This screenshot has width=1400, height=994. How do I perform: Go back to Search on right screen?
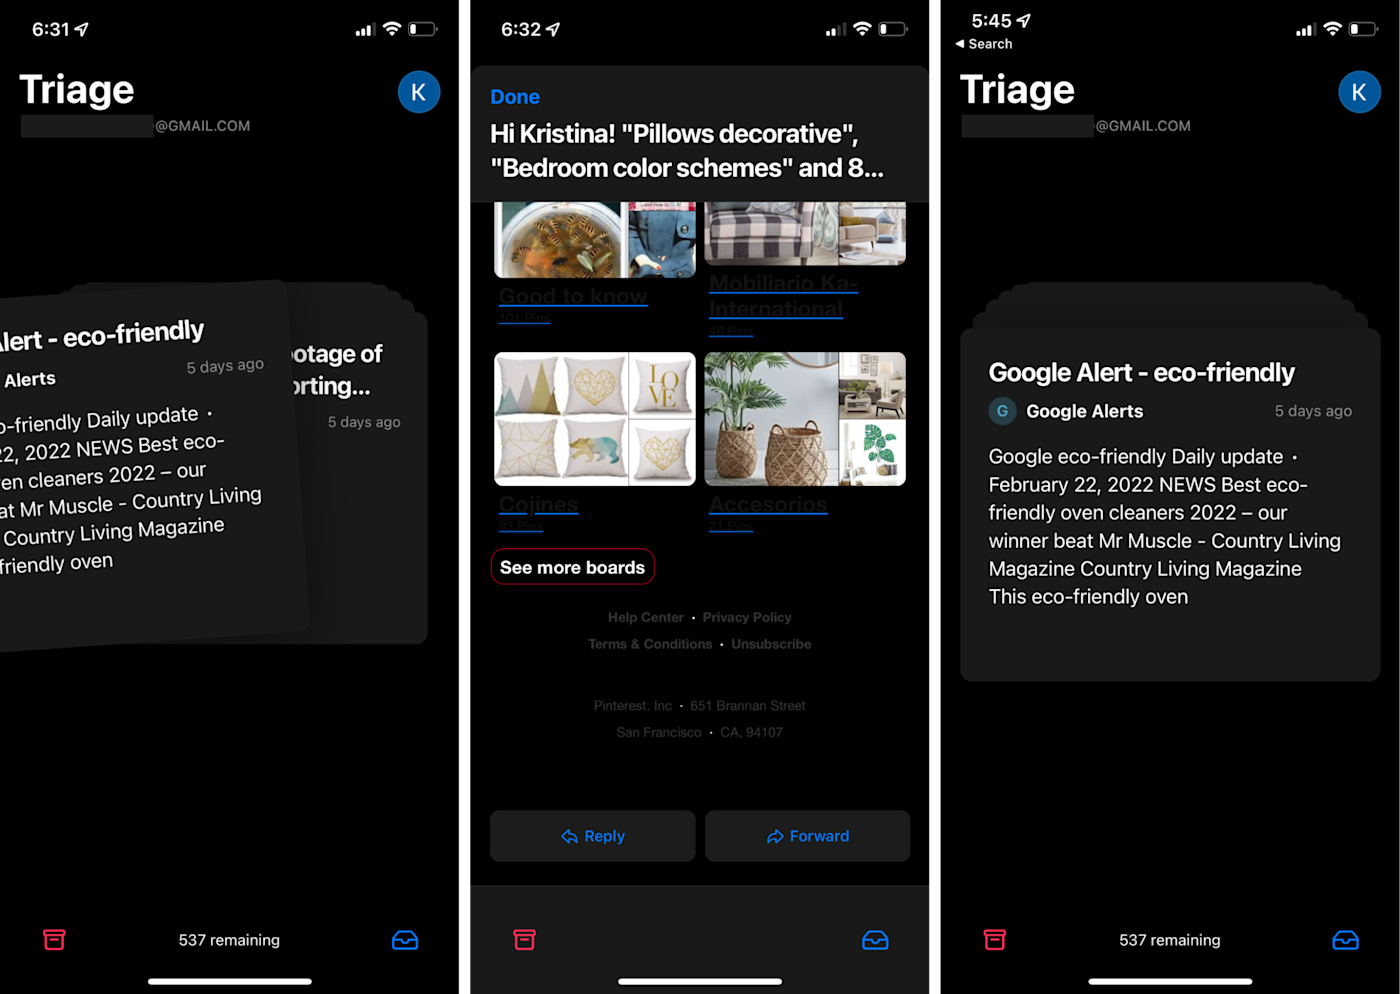coord(984,44)
